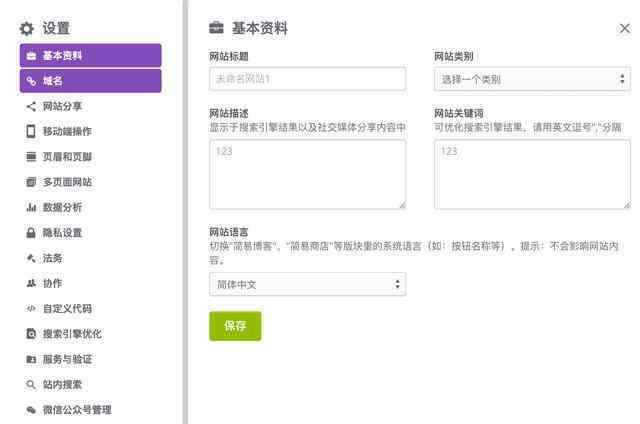Select 服务与验证 in the sidebar
The width and height of the screenshot is (640, 424).
click(x=67, y=359)
